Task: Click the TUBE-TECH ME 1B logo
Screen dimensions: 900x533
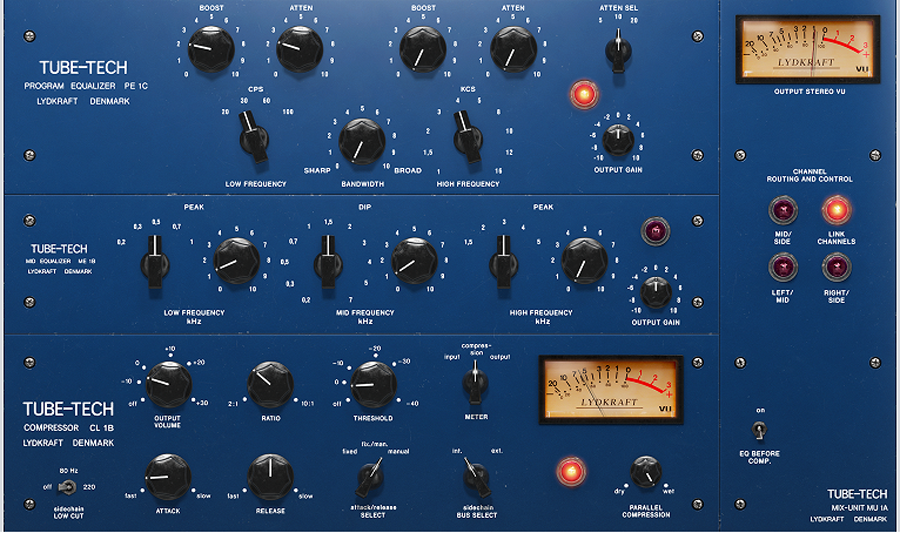Action: point(59,249)
